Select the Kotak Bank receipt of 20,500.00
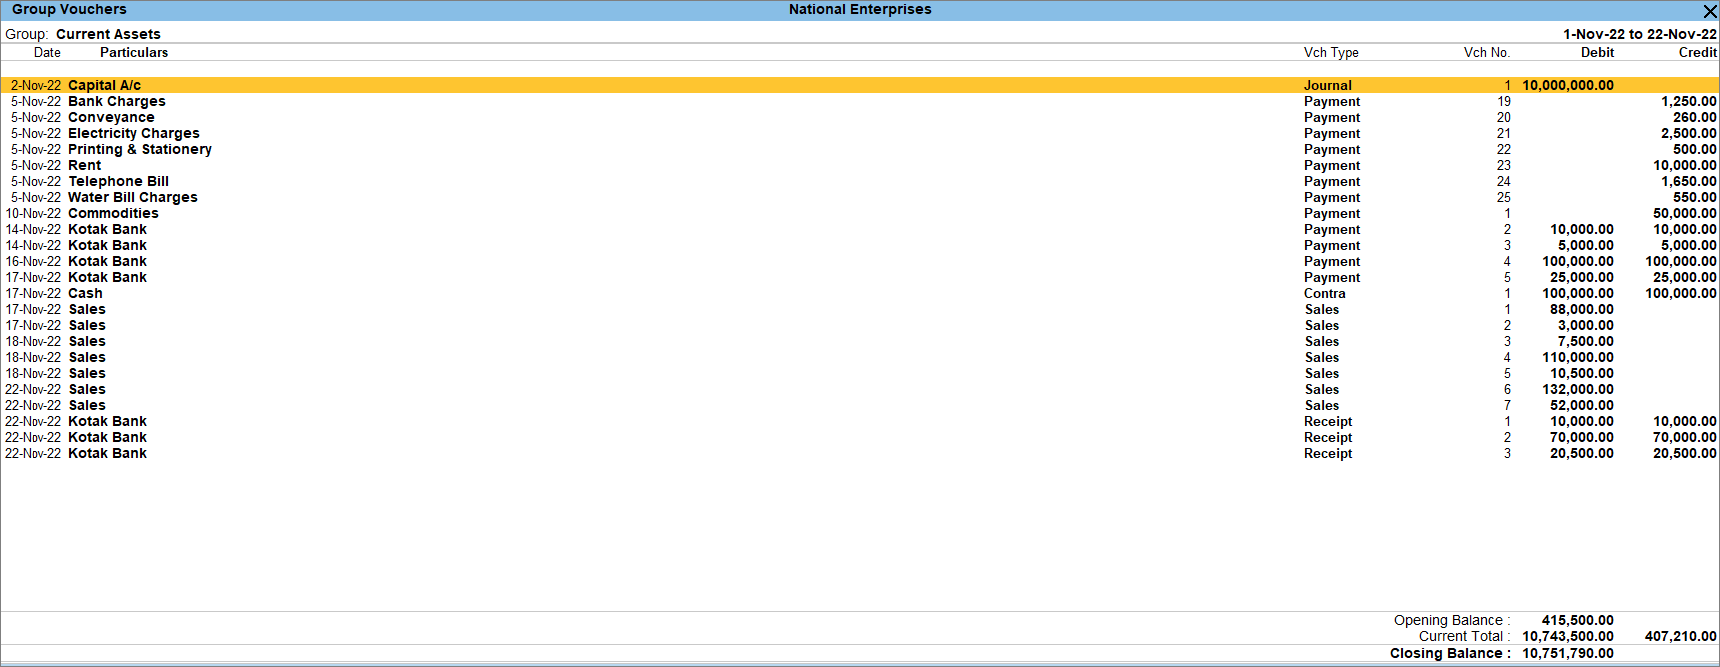Viewport: 1720px width, 667px height. 860,453
